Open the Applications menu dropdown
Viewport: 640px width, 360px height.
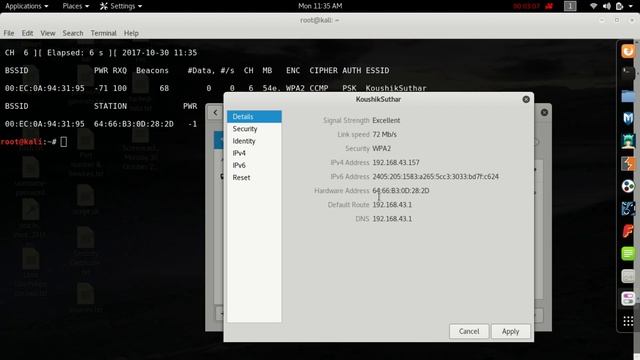(27, 6)
